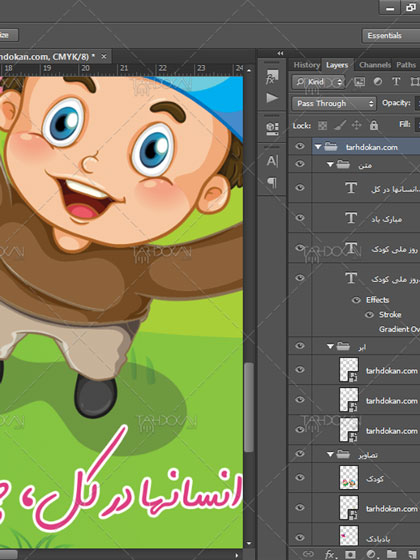Switch to the Channels tab
The image size is (420, 560).
click(x=375, y=65)
